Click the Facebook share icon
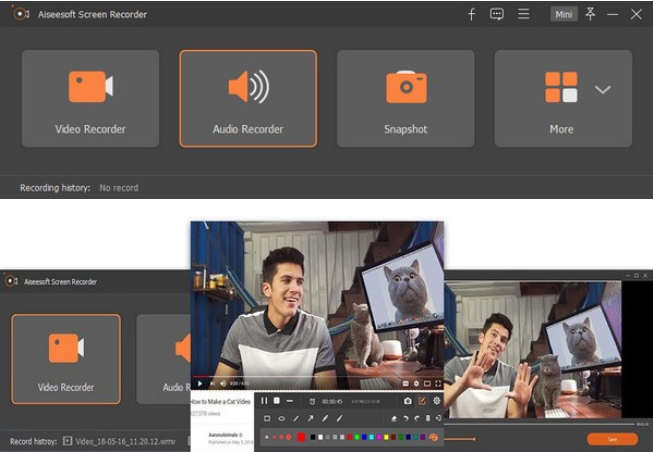This screenshot has height=452, width=653. [x=472, y=14]
